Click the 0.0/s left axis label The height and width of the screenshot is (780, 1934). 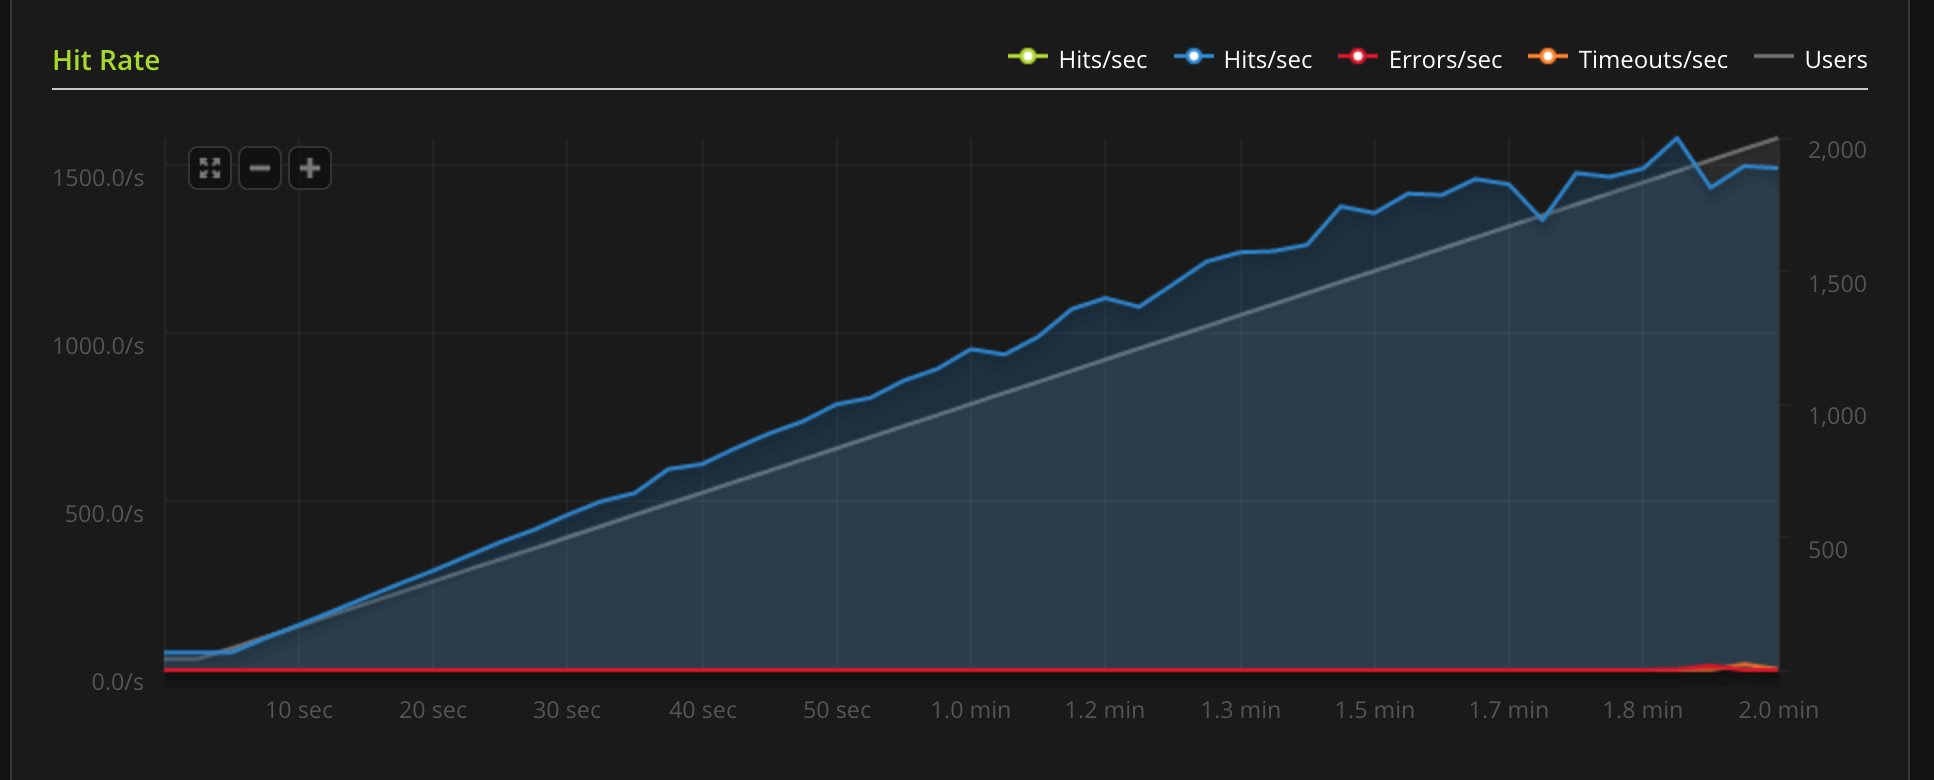(x=117, y=682)
